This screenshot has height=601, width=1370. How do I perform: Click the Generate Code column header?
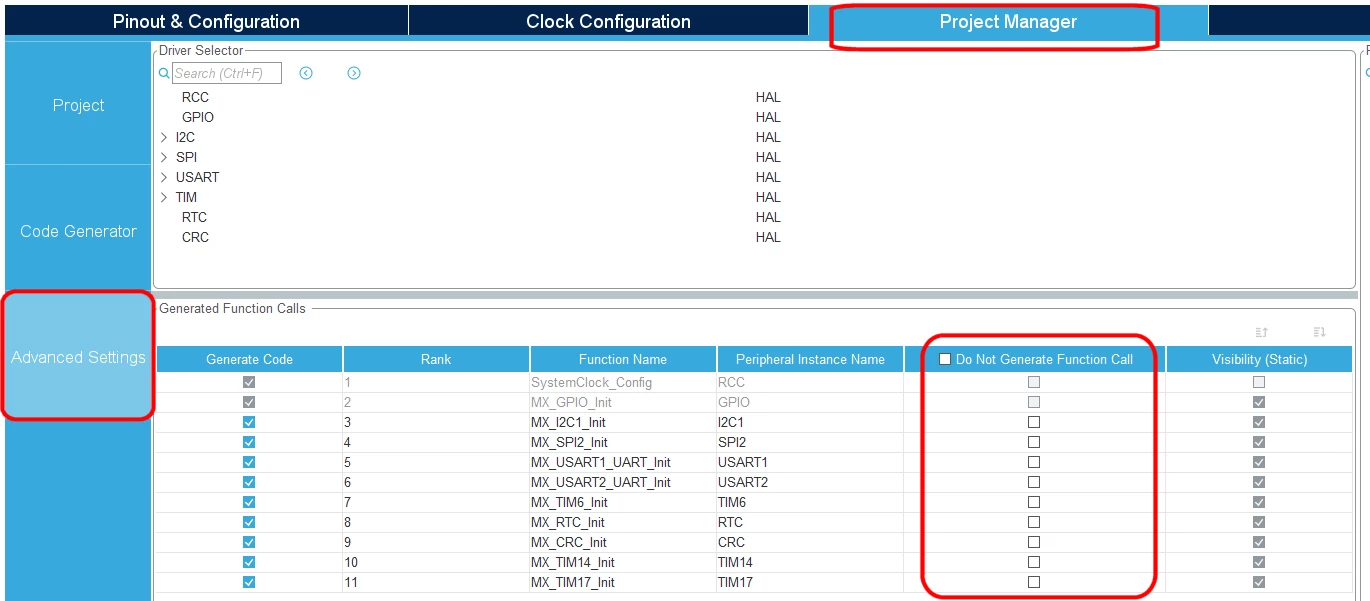click(x=249, y=359)
